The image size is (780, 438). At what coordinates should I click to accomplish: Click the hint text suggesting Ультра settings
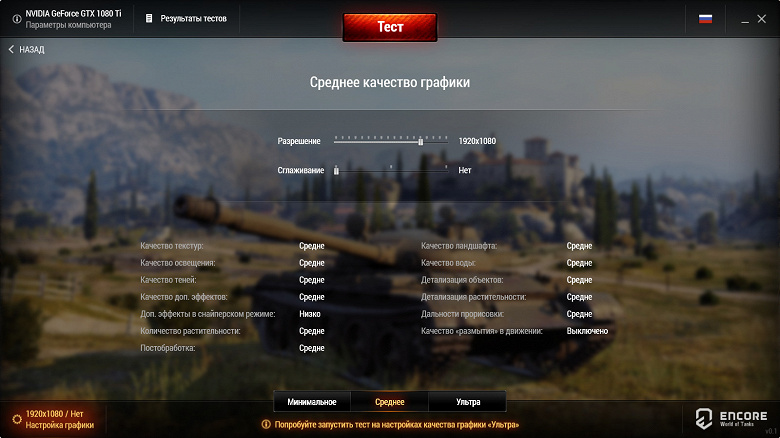(396, 425)
